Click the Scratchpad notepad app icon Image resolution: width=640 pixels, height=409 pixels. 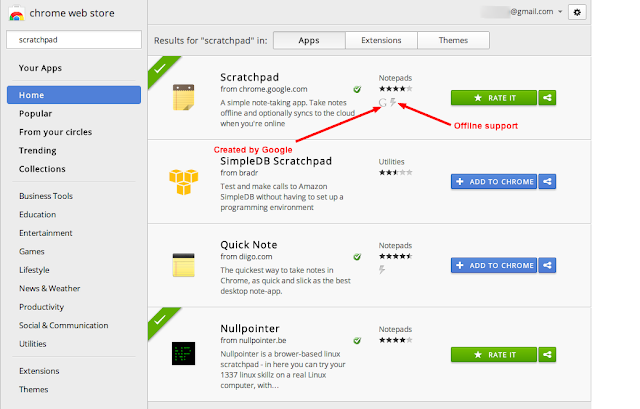(183, 98)
